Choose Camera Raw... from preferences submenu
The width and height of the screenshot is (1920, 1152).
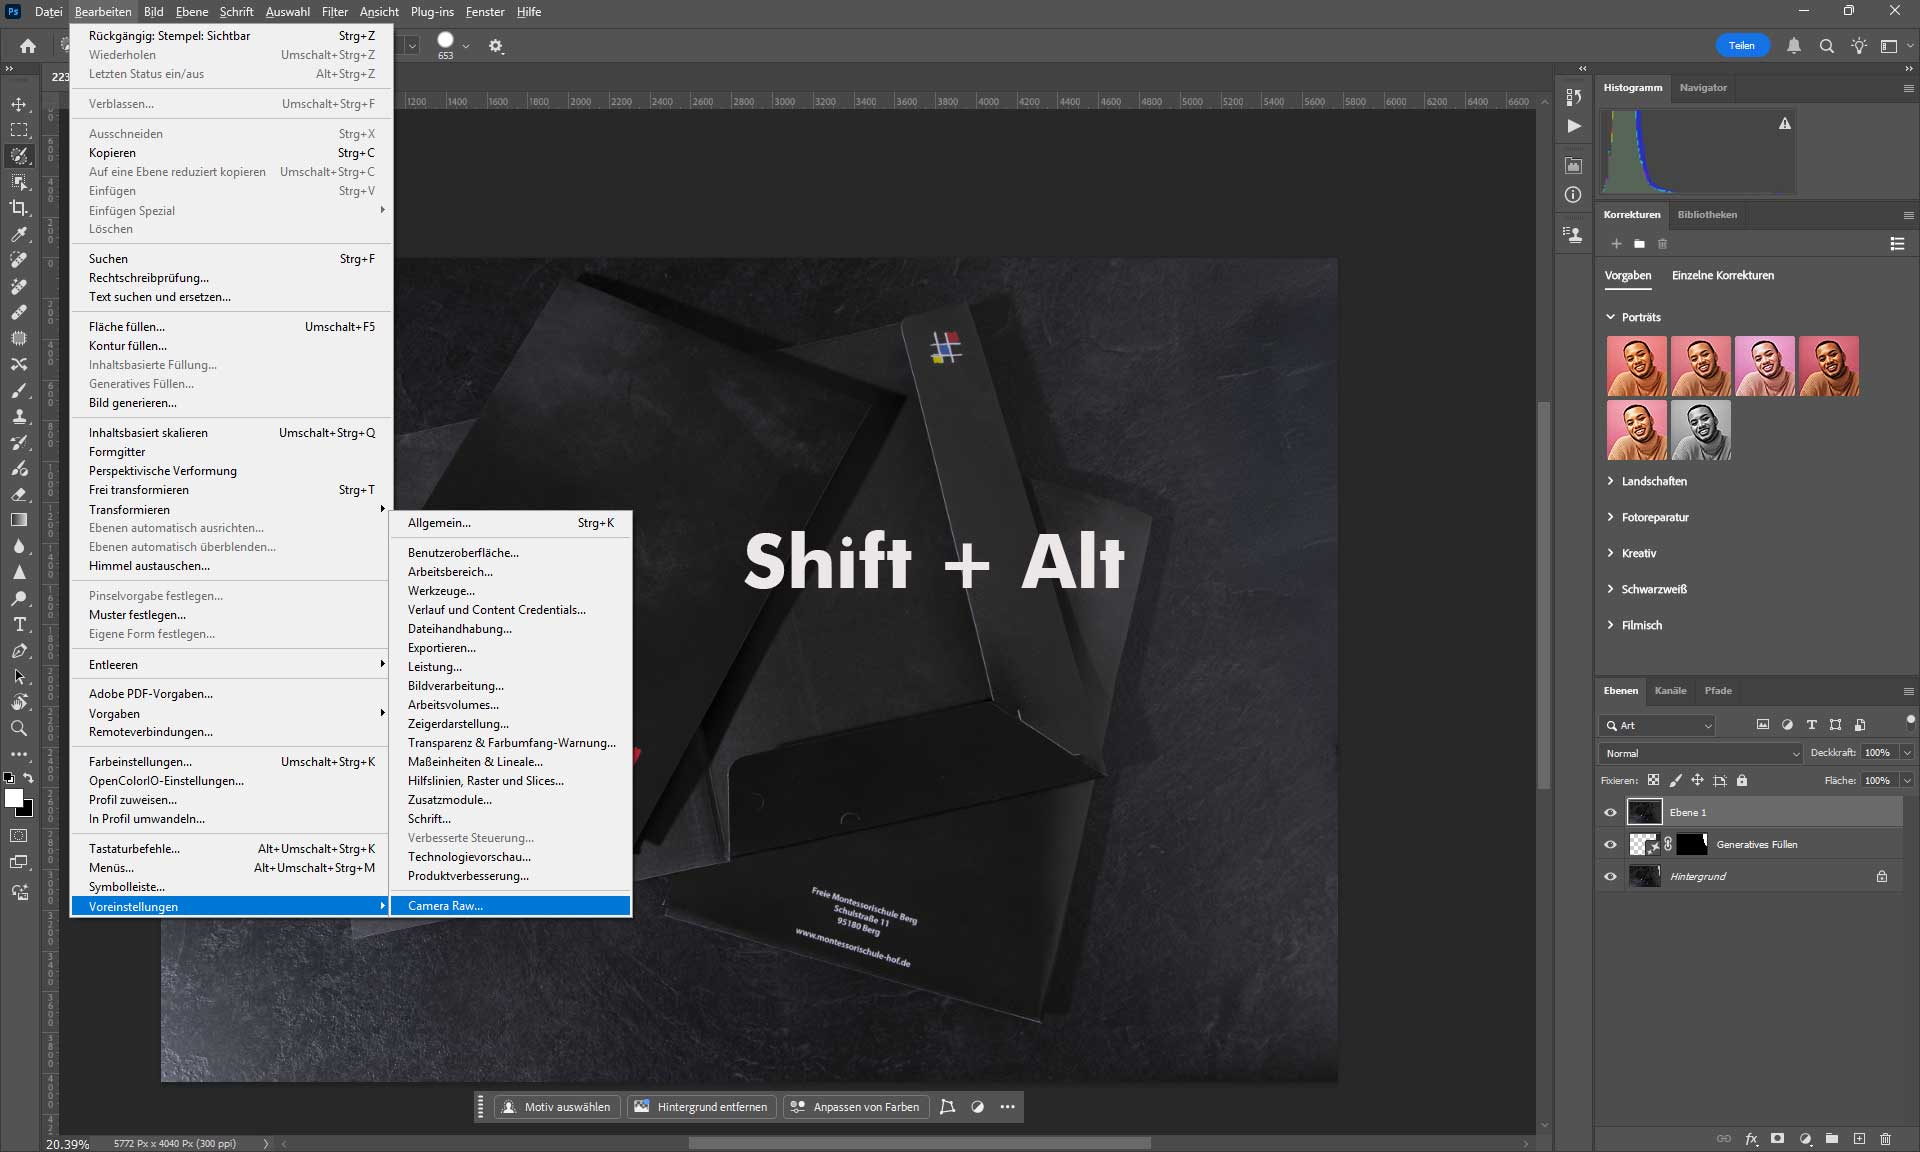coord(510,906)
